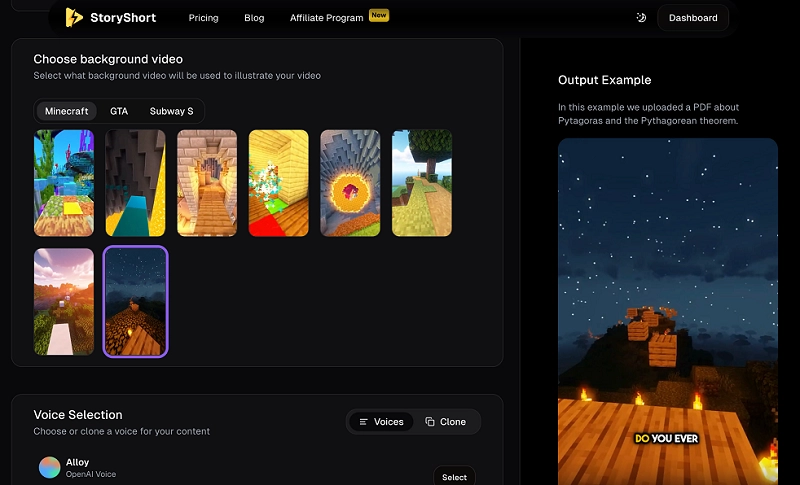800x485 pixels.
Task: Click the Voice Selection heading
Action: (78, 415)
